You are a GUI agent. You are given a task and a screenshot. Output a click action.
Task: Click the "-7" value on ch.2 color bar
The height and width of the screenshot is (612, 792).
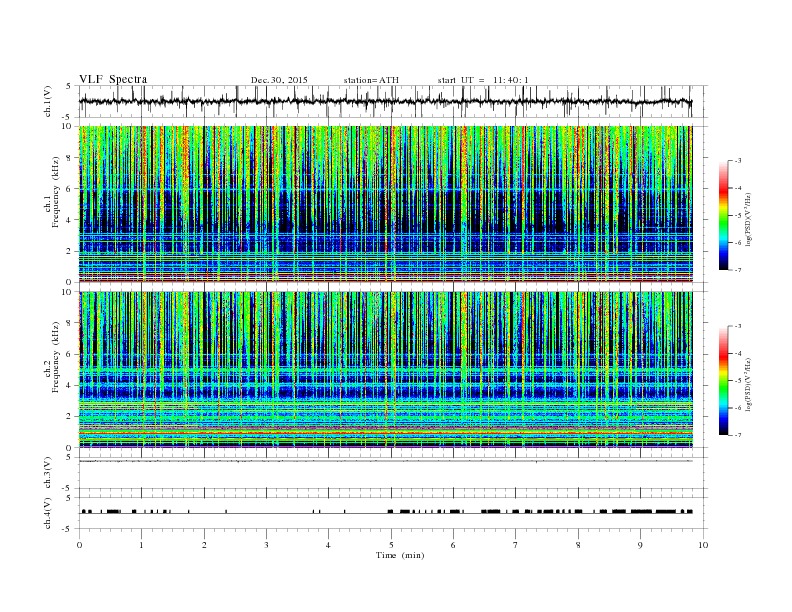click(738, 435)
